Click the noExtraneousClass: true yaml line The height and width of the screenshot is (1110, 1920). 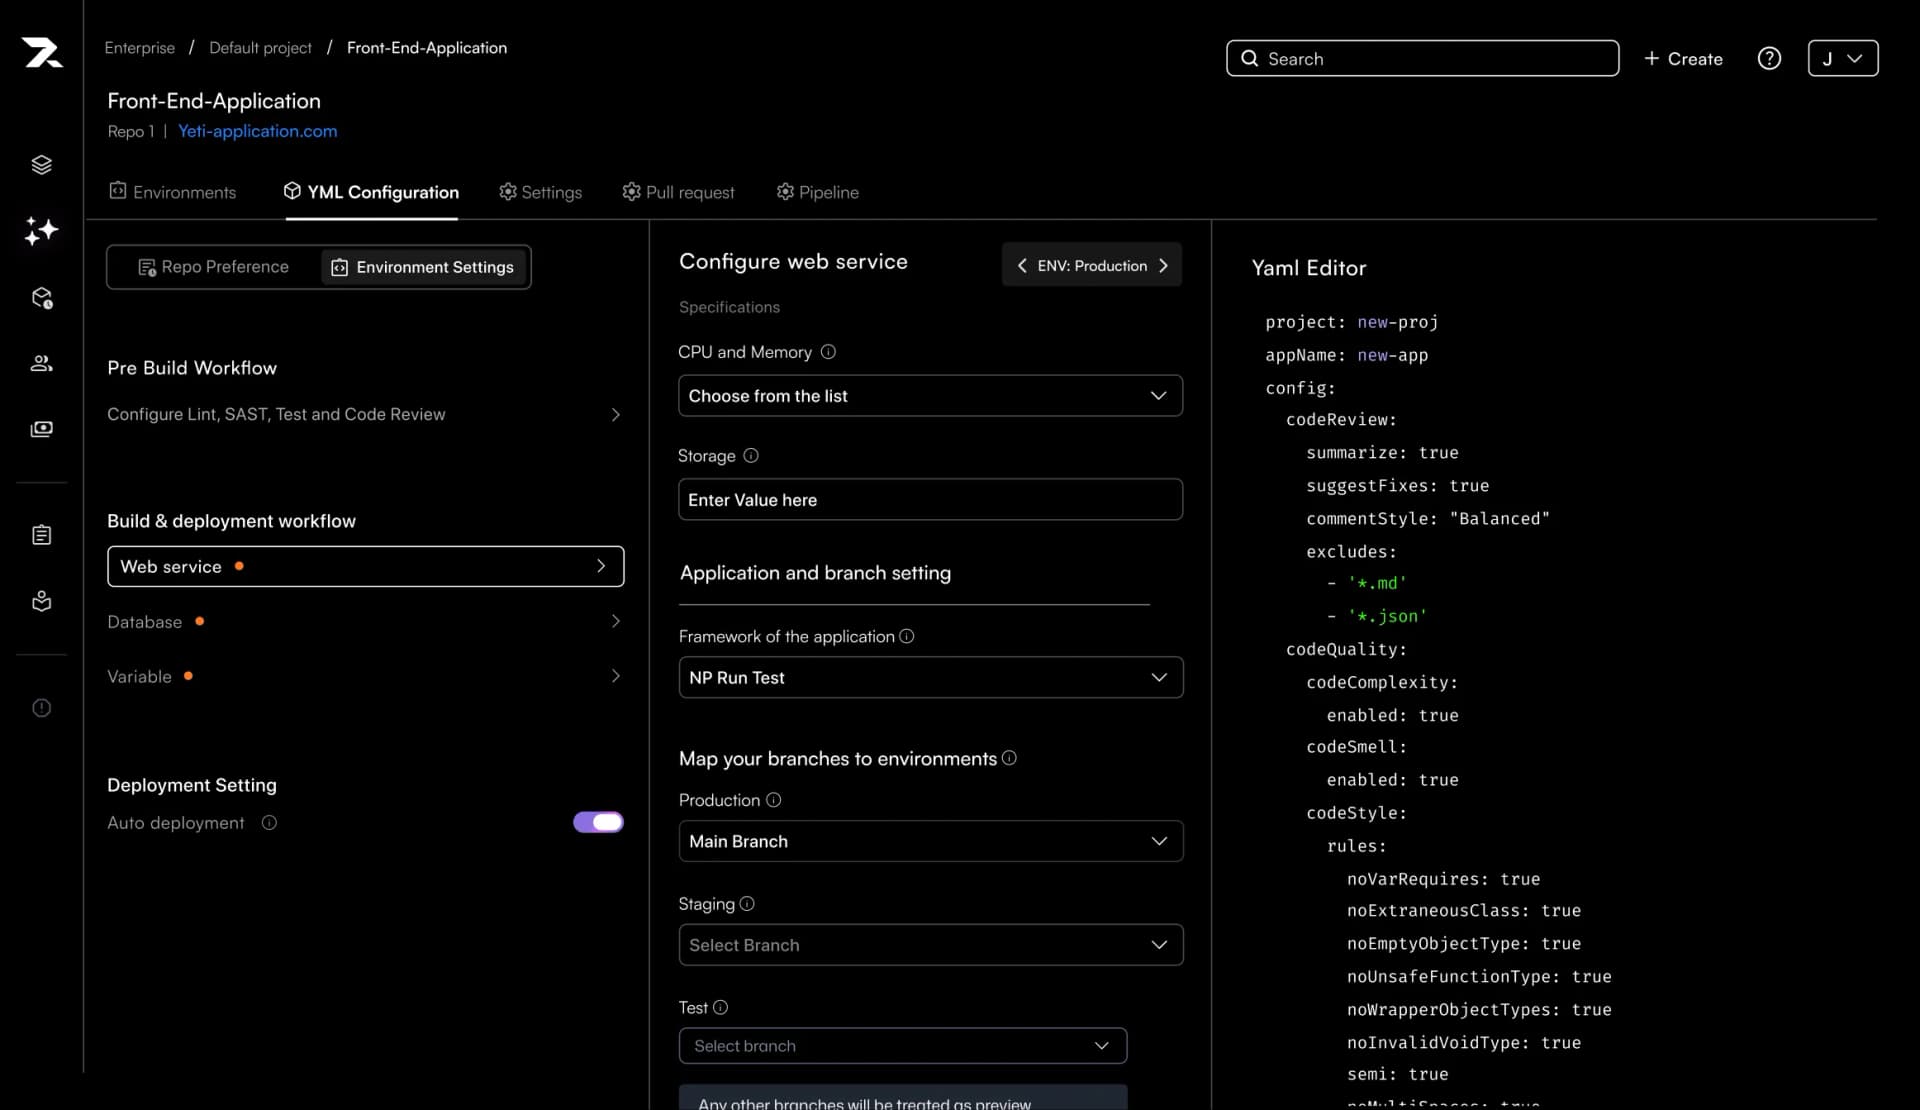tap(1464, 910)
